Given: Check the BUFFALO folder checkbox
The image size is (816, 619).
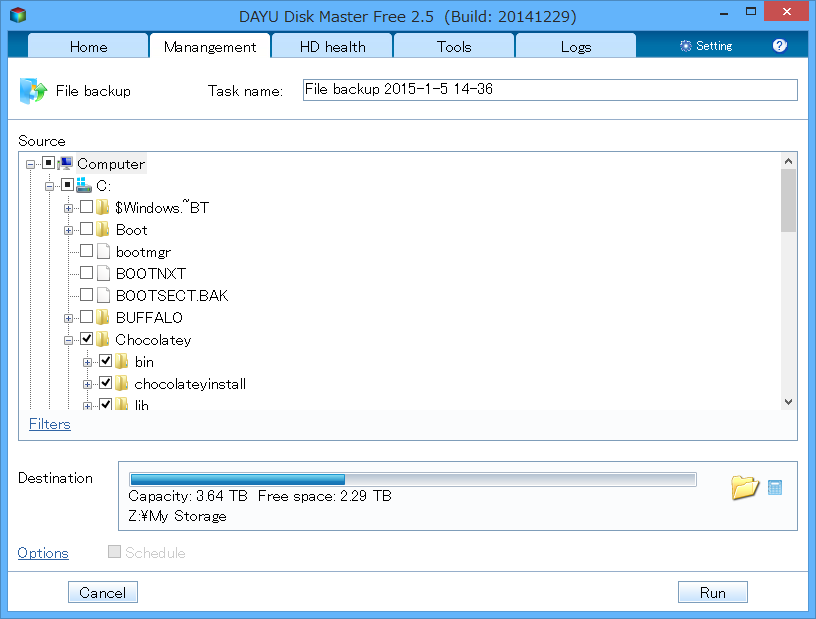Looking at the screenshot, I should 86,317.
